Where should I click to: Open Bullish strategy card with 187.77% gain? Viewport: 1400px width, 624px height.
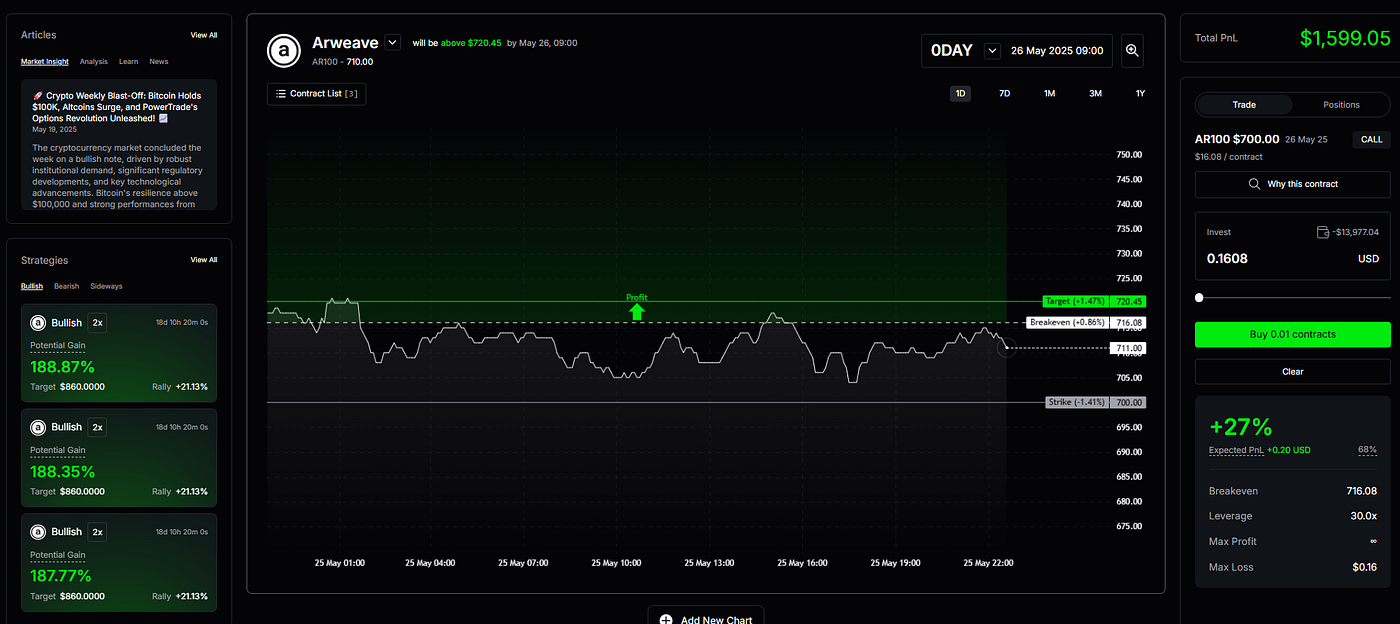119,562
